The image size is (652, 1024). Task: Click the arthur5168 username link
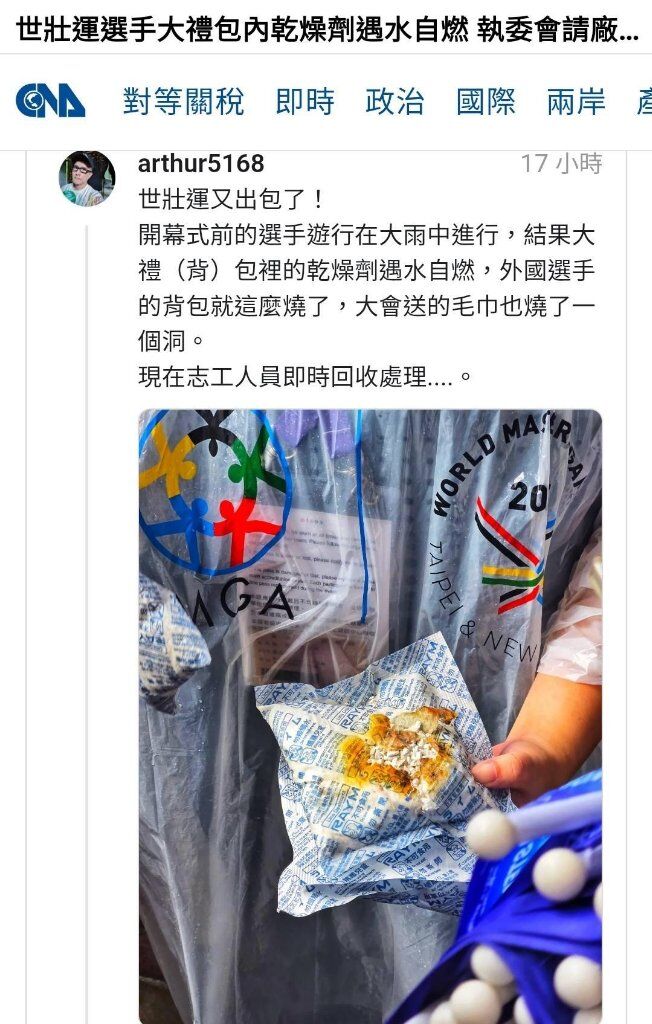(201, 163)
